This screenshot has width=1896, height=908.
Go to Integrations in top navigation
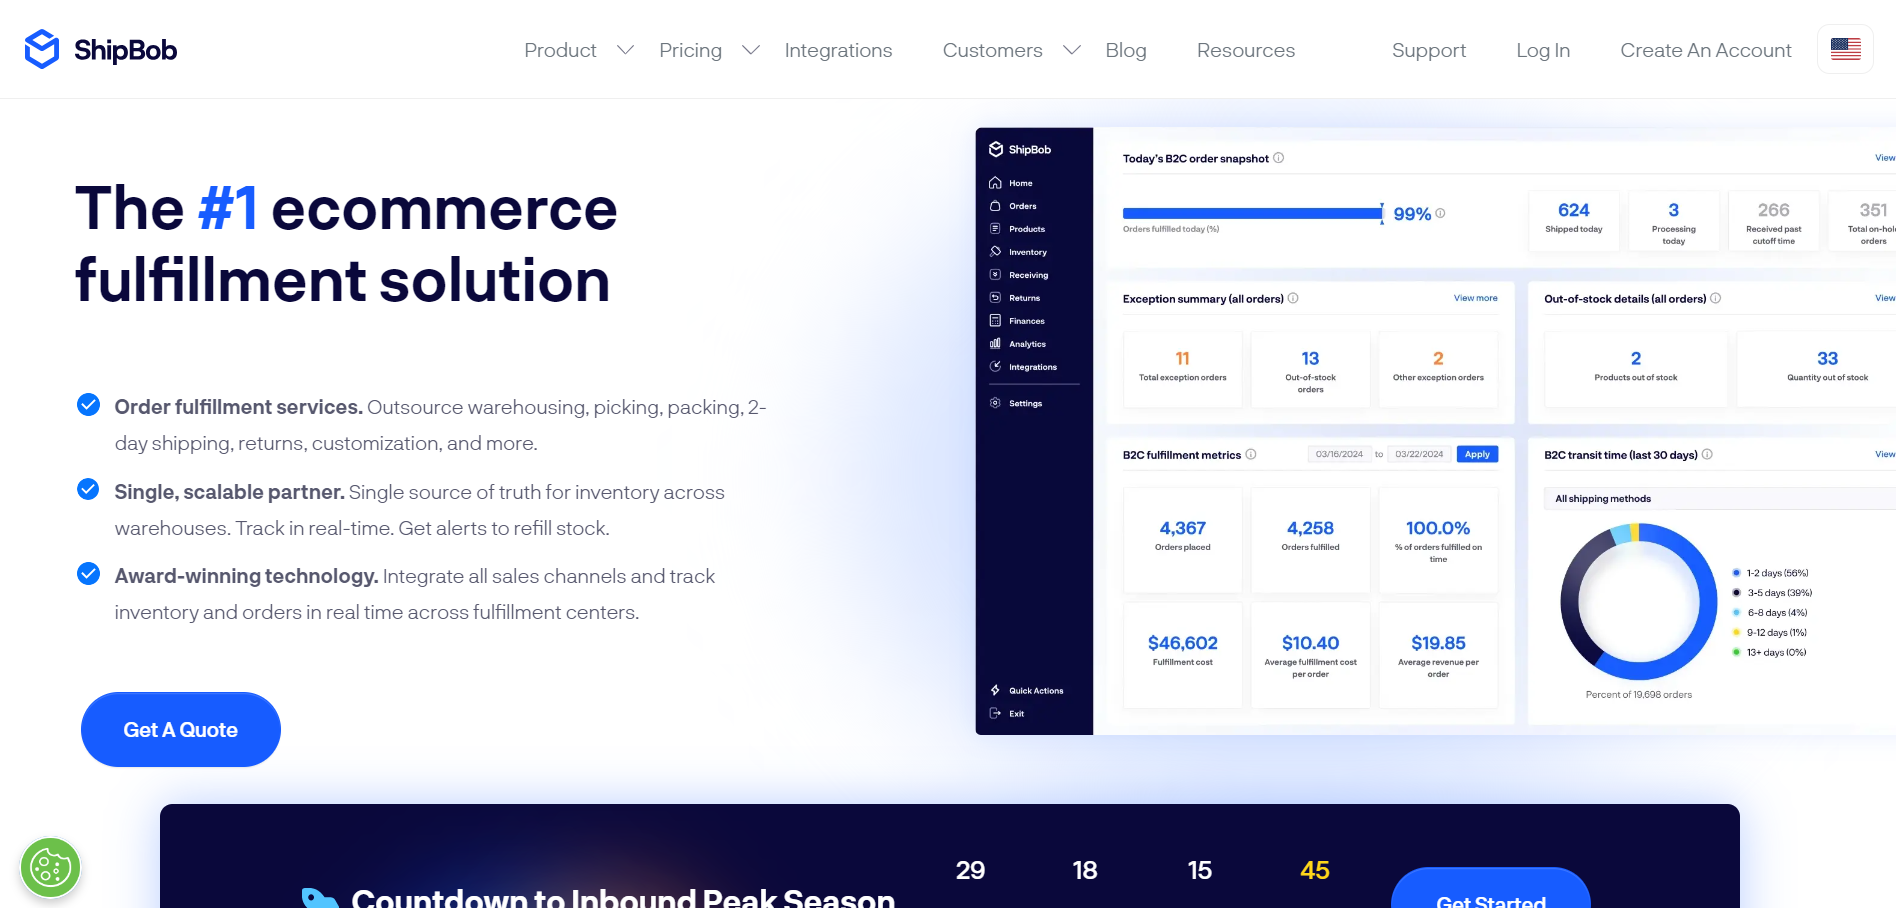[x=838, y=50]
